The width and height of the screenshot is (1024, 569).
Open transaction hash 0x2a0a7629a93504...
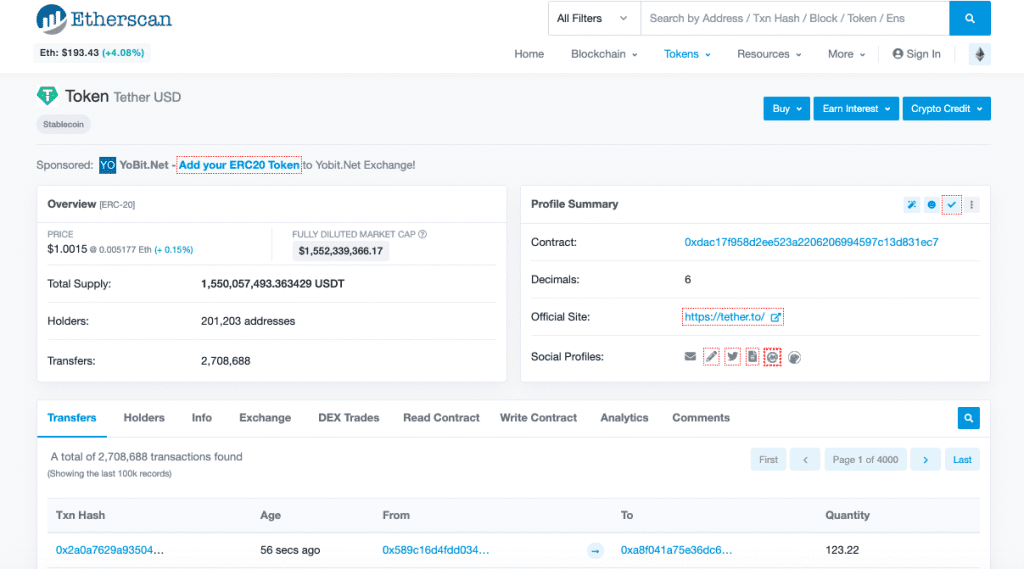110,550
